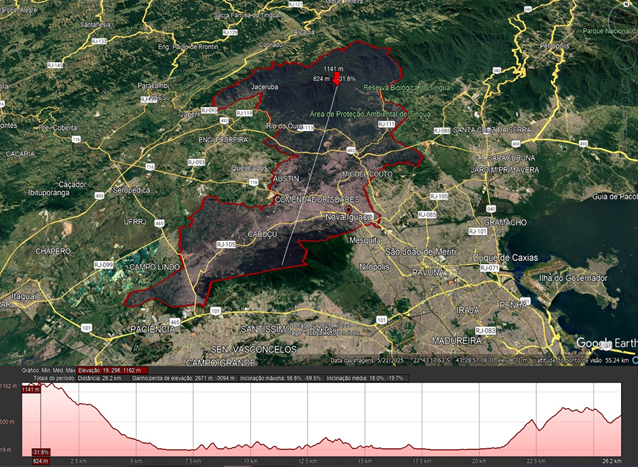Click the Seropédica place label
Image resolution: width=638 pixels, height=467 pixels.
pyautogui.click(x=133, y=189)
